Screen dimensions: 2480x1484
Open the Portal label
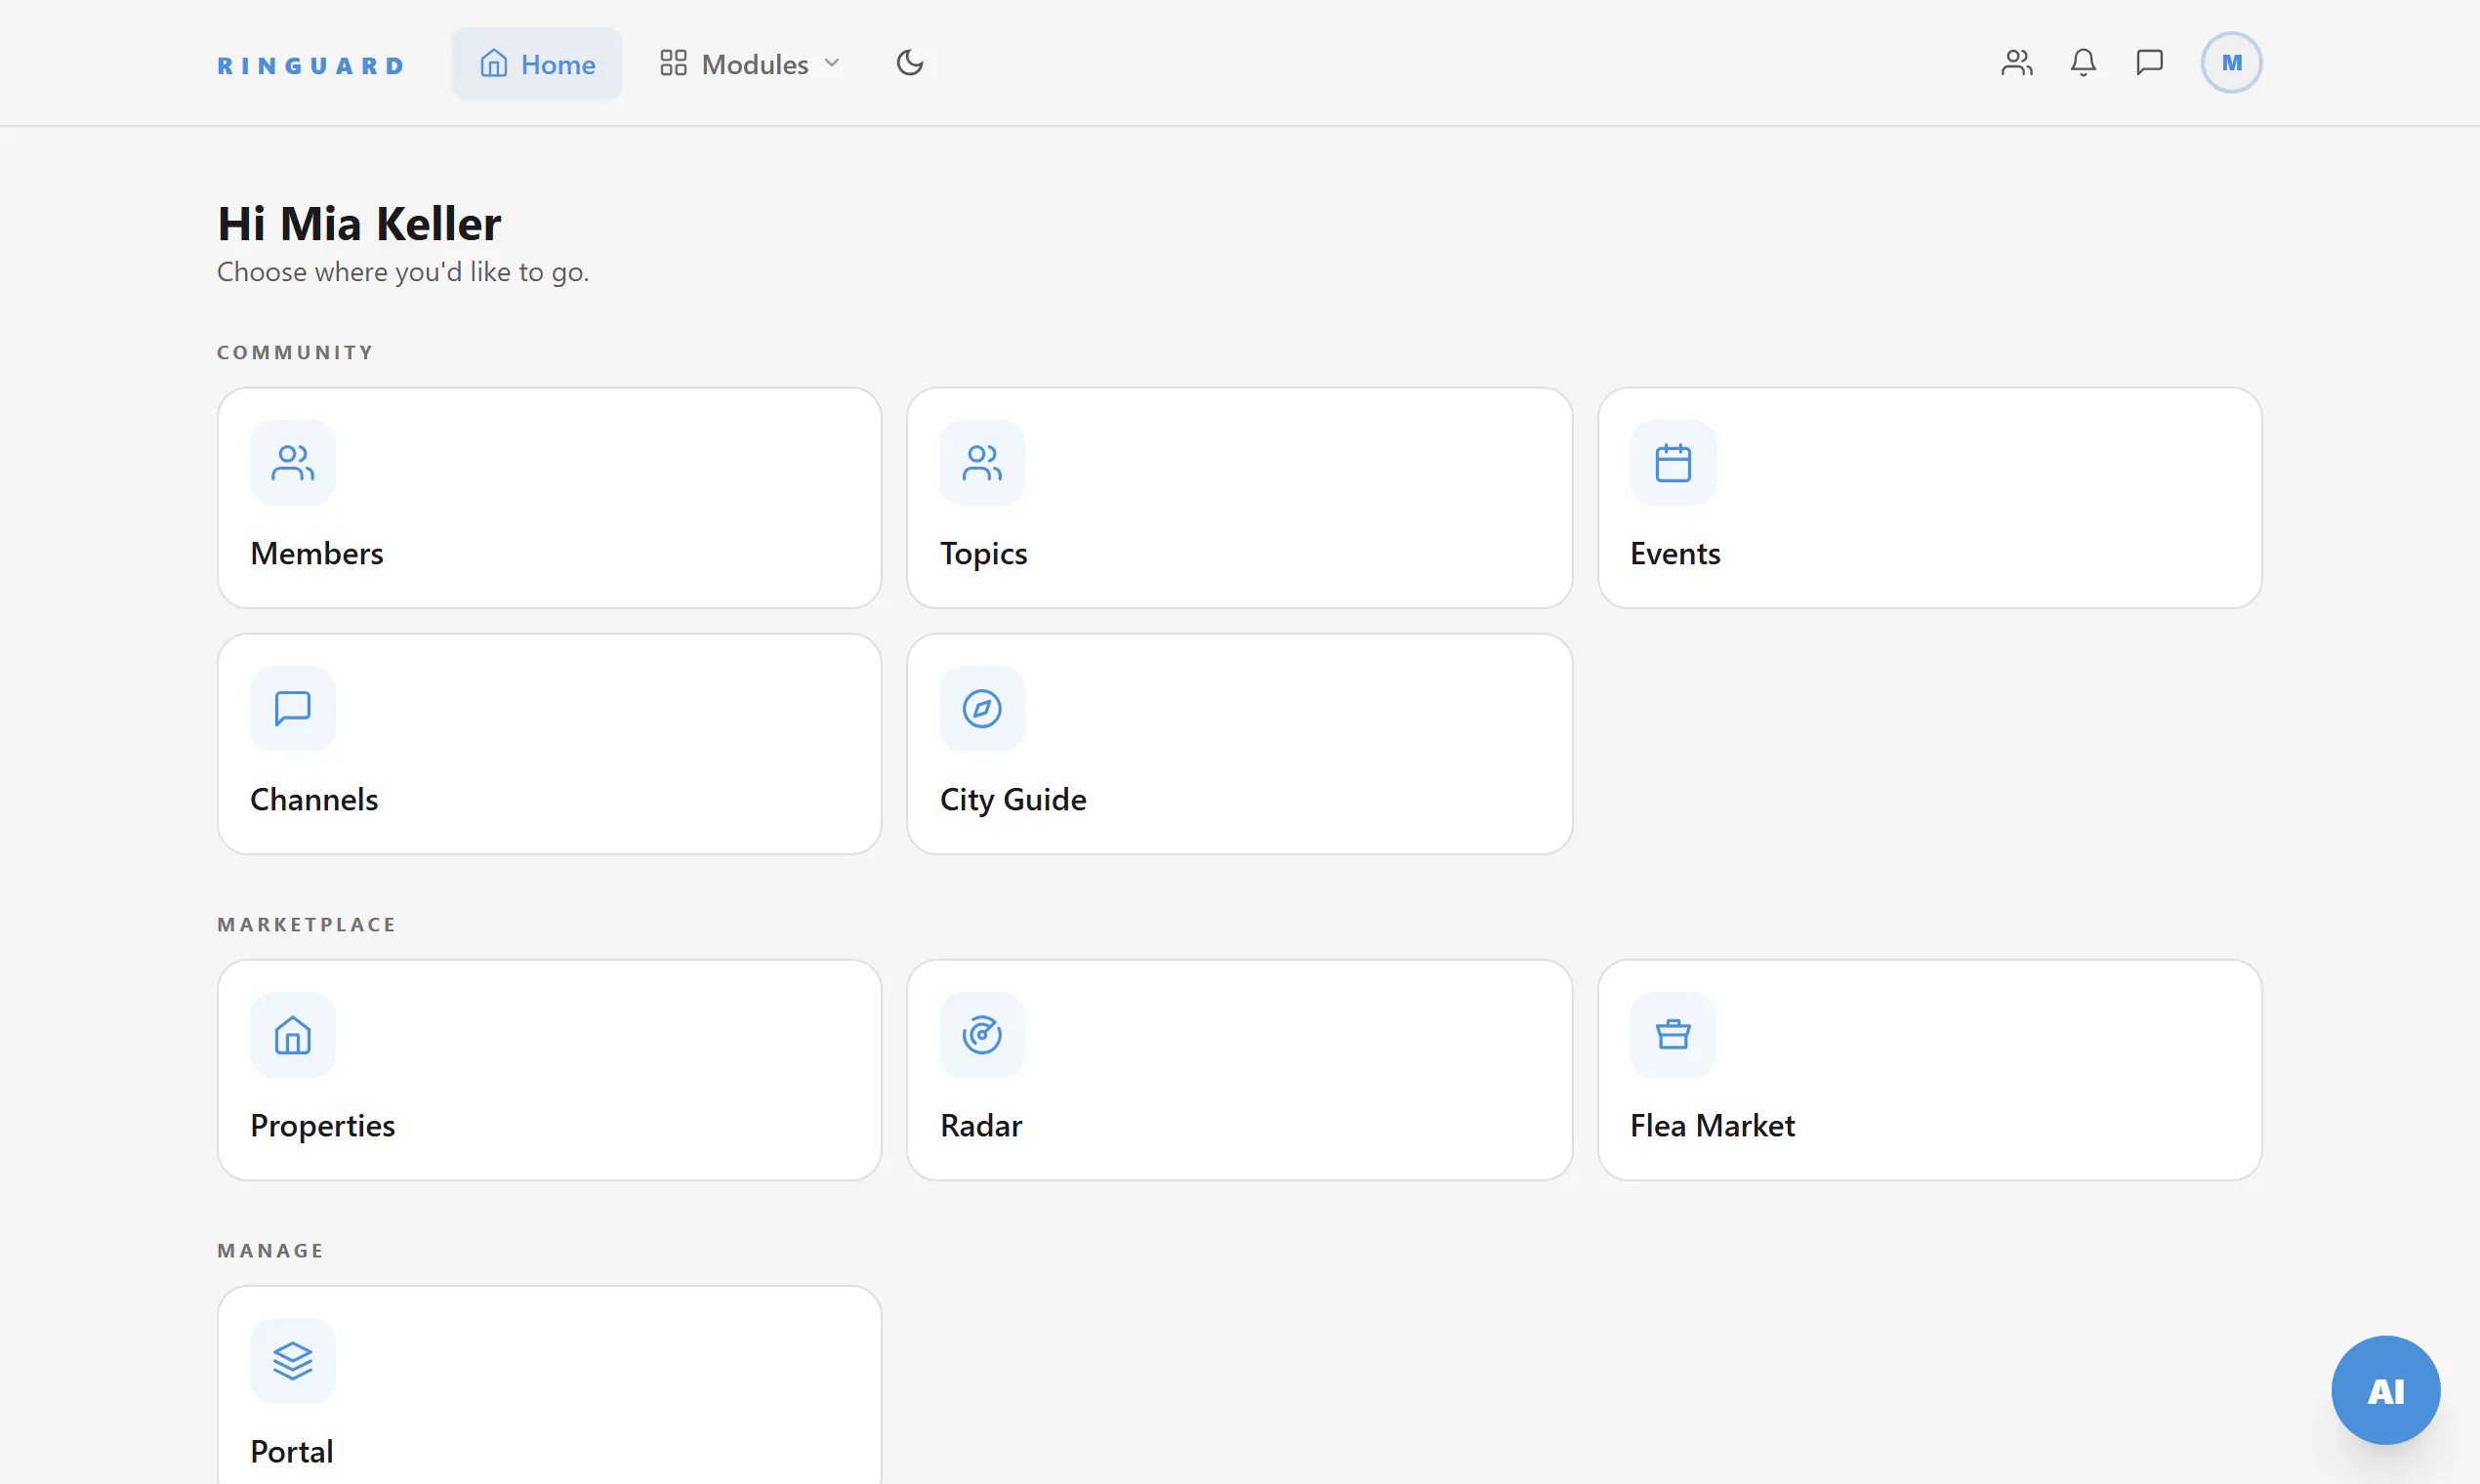[292, 1451]
